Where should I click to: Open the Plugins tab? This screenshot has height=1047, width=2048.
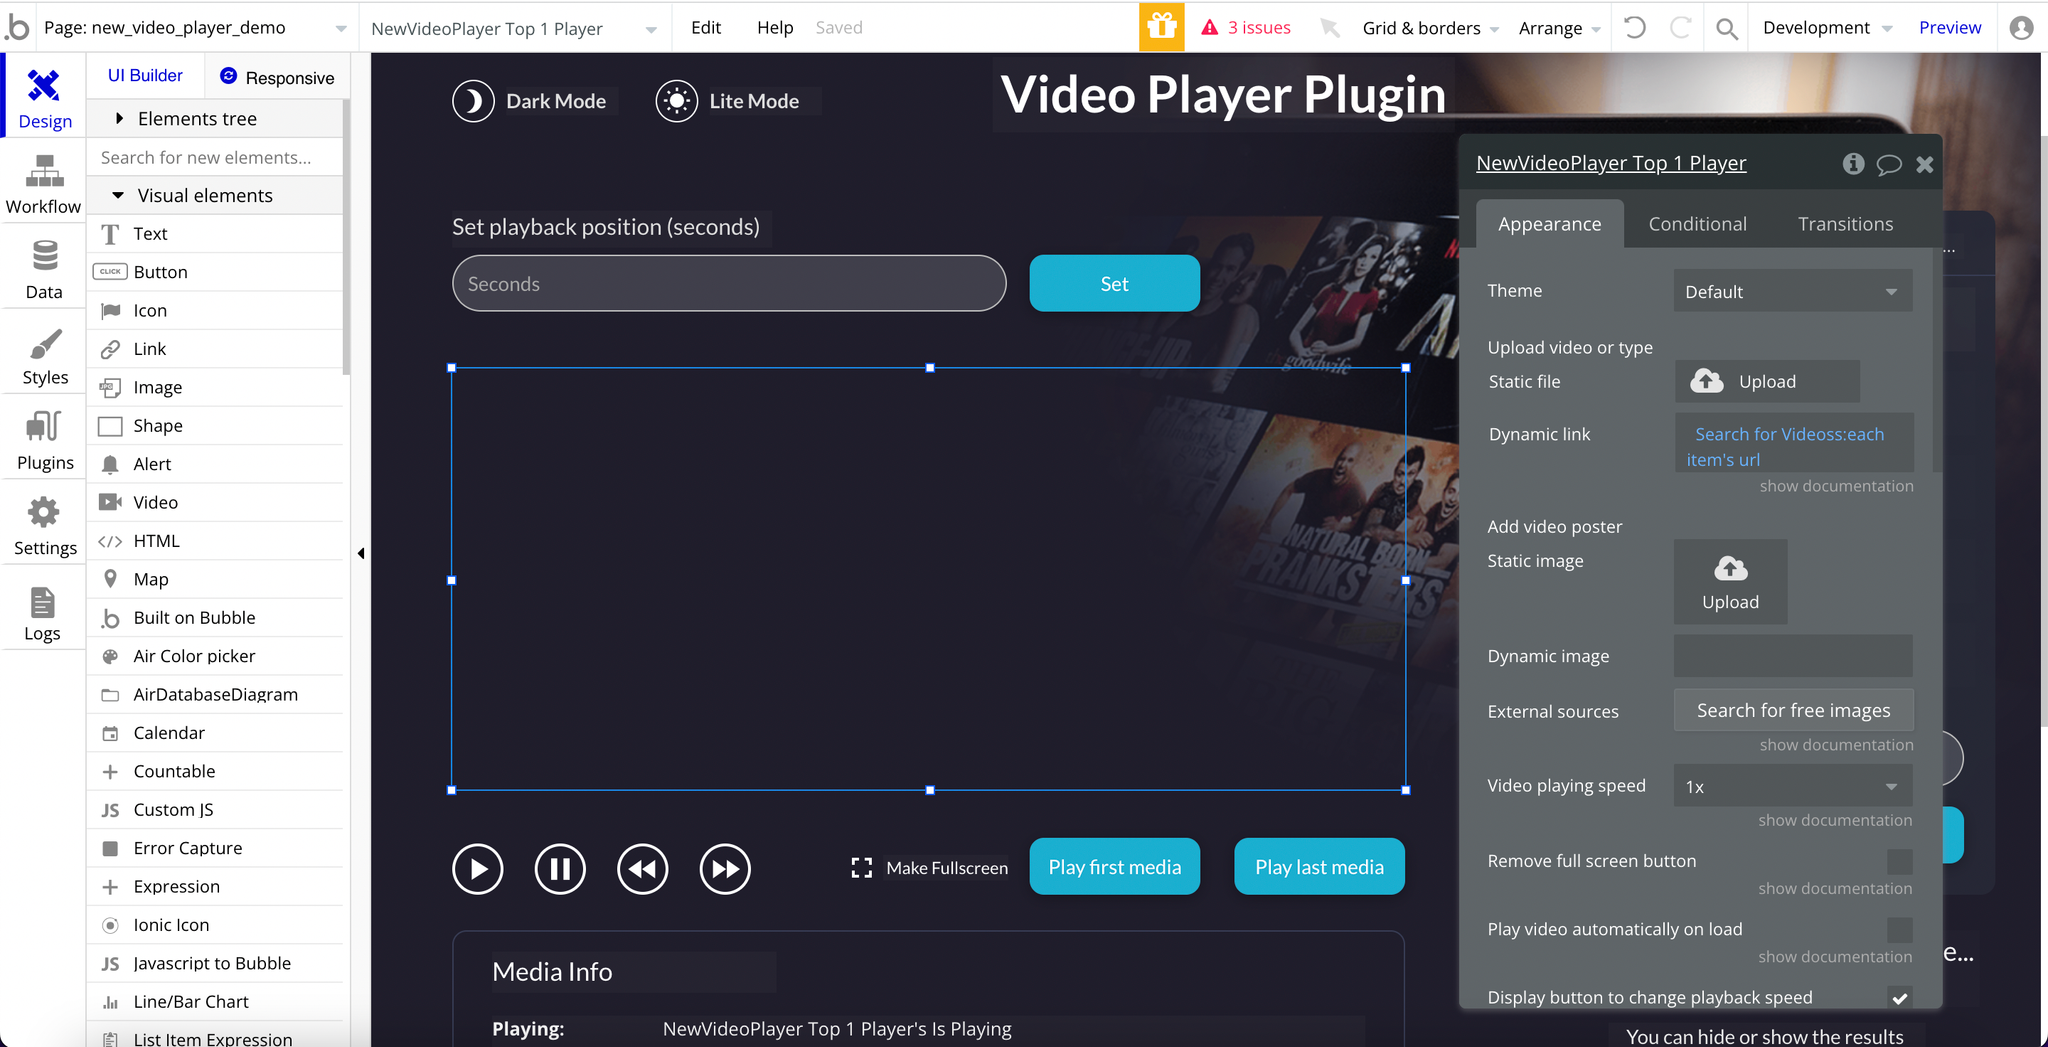point(44,441)
